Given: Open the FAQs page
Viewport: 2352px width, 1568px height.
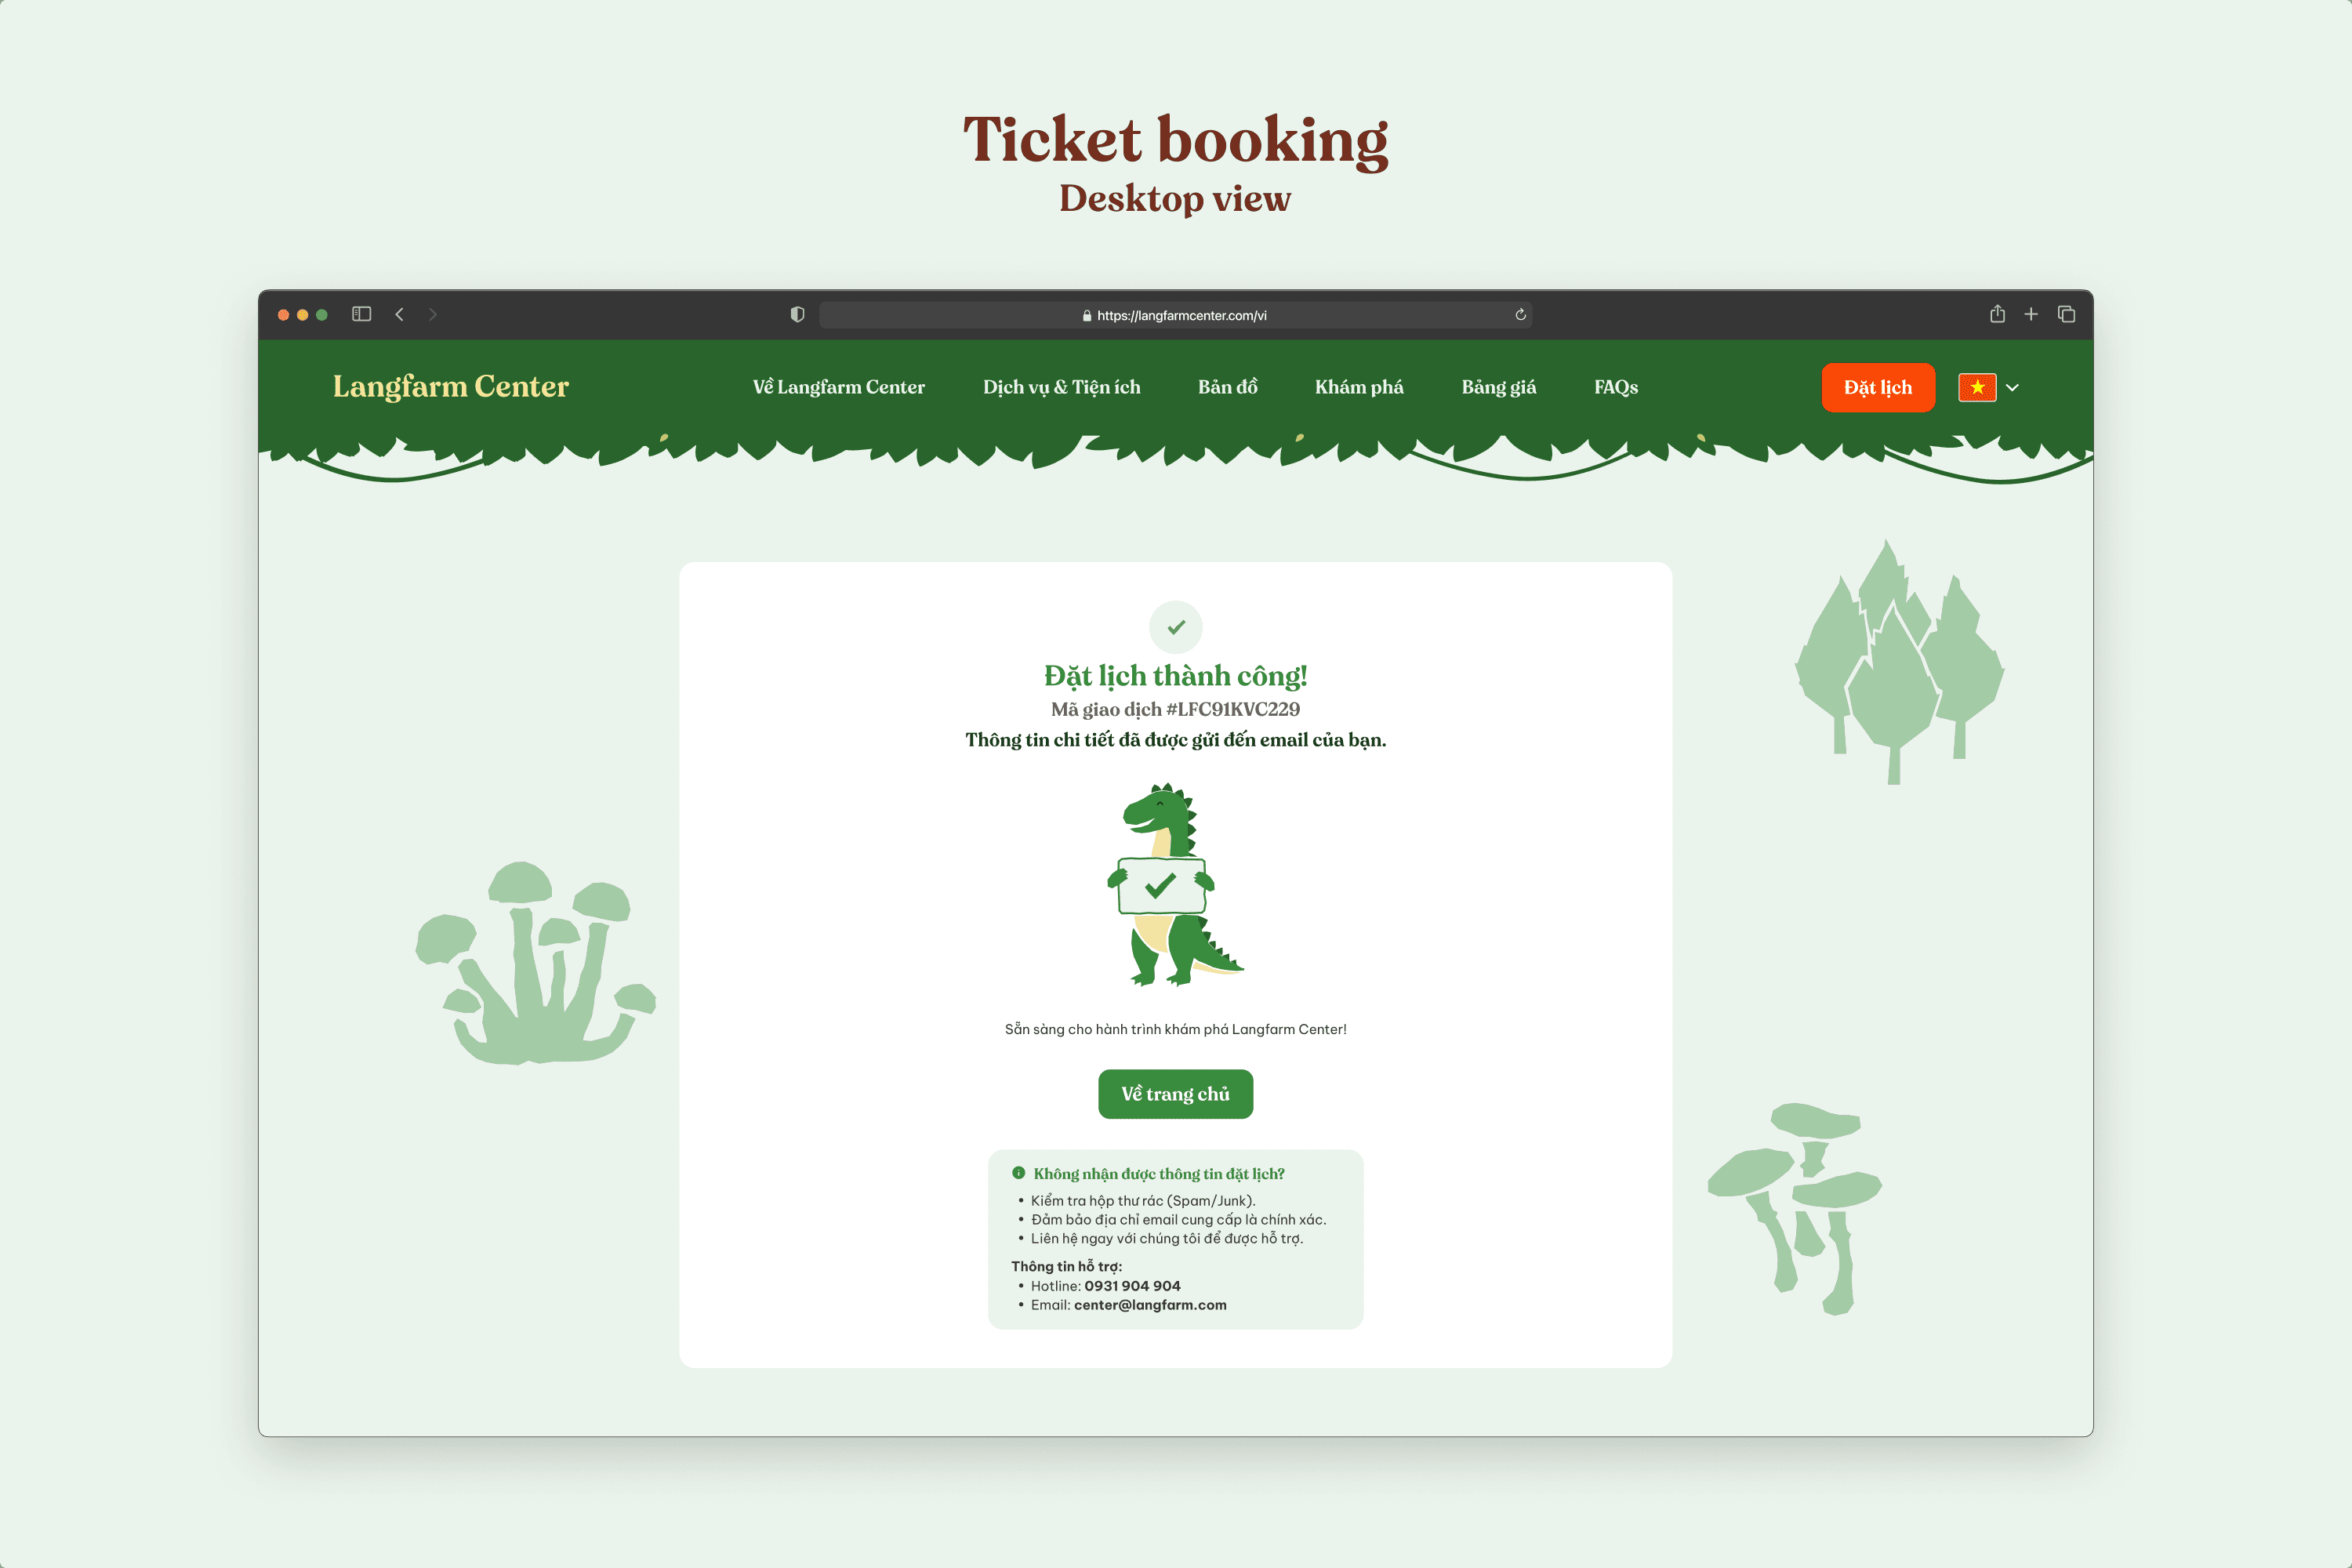Looking at the screenshot, I should pyautogui.click(x=1616, y=387).
